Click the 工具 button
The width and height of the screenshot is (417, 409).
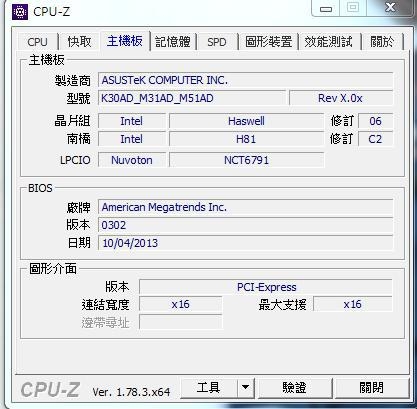click(x=209, y=388)
